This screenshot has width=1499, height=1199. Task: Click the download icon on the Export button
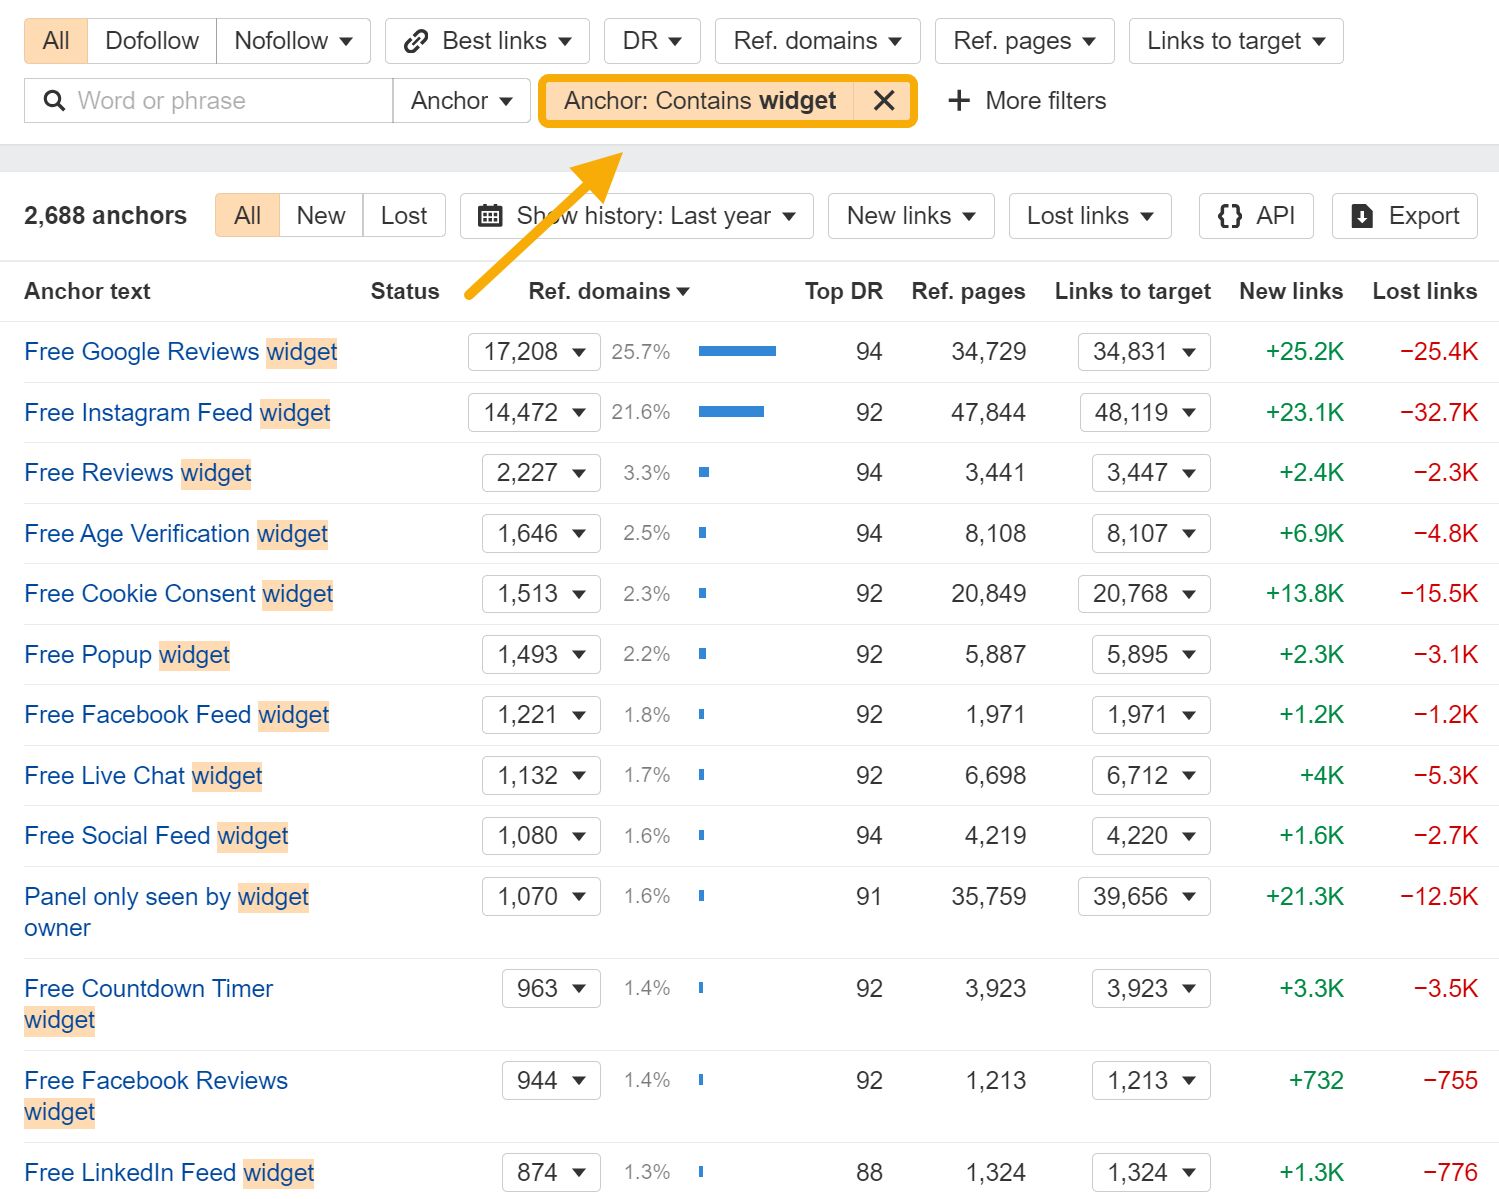(1362, 215)
